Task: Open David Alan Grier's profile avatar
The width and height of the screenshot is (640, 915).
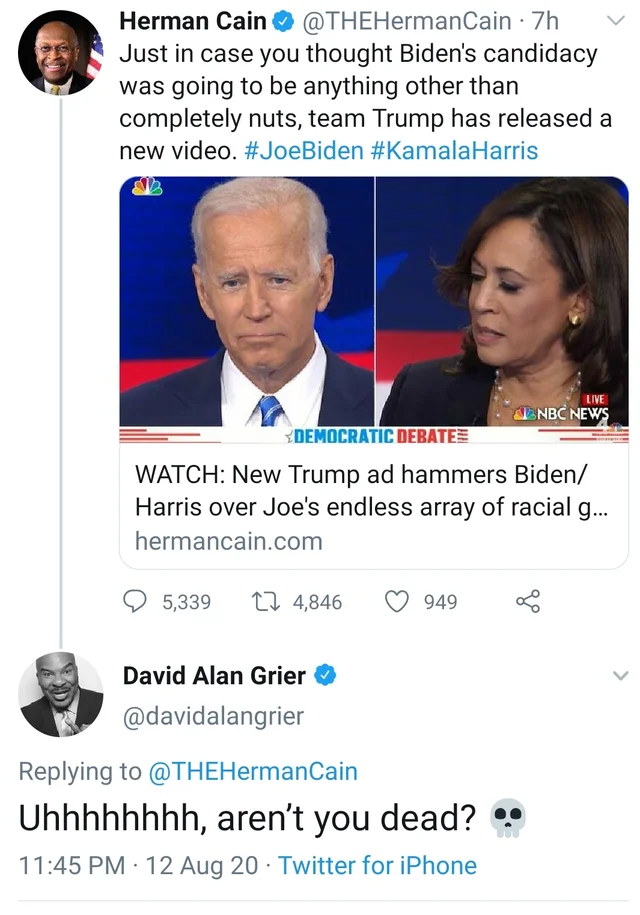Action: pyautogui.click(x=61, y=694)
